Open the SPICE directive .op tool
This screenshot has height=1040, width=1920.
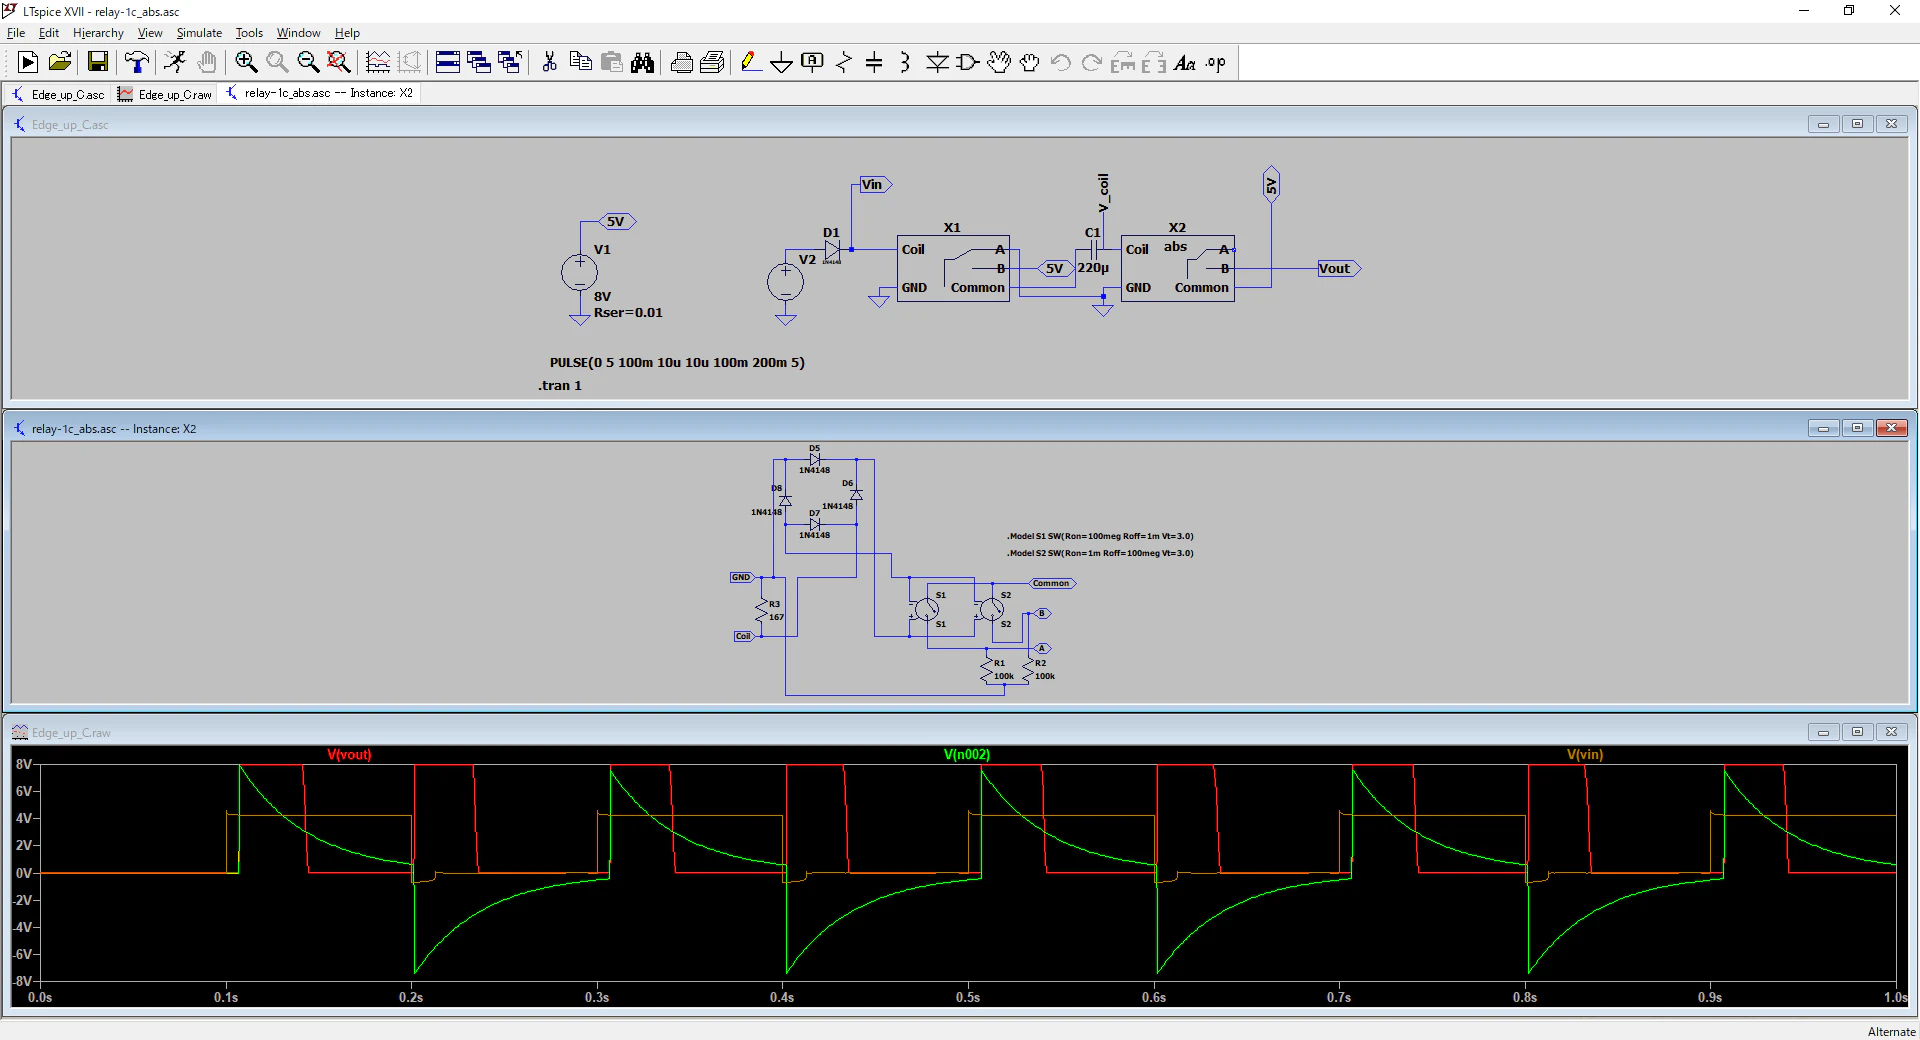[x=1215, y=63]
